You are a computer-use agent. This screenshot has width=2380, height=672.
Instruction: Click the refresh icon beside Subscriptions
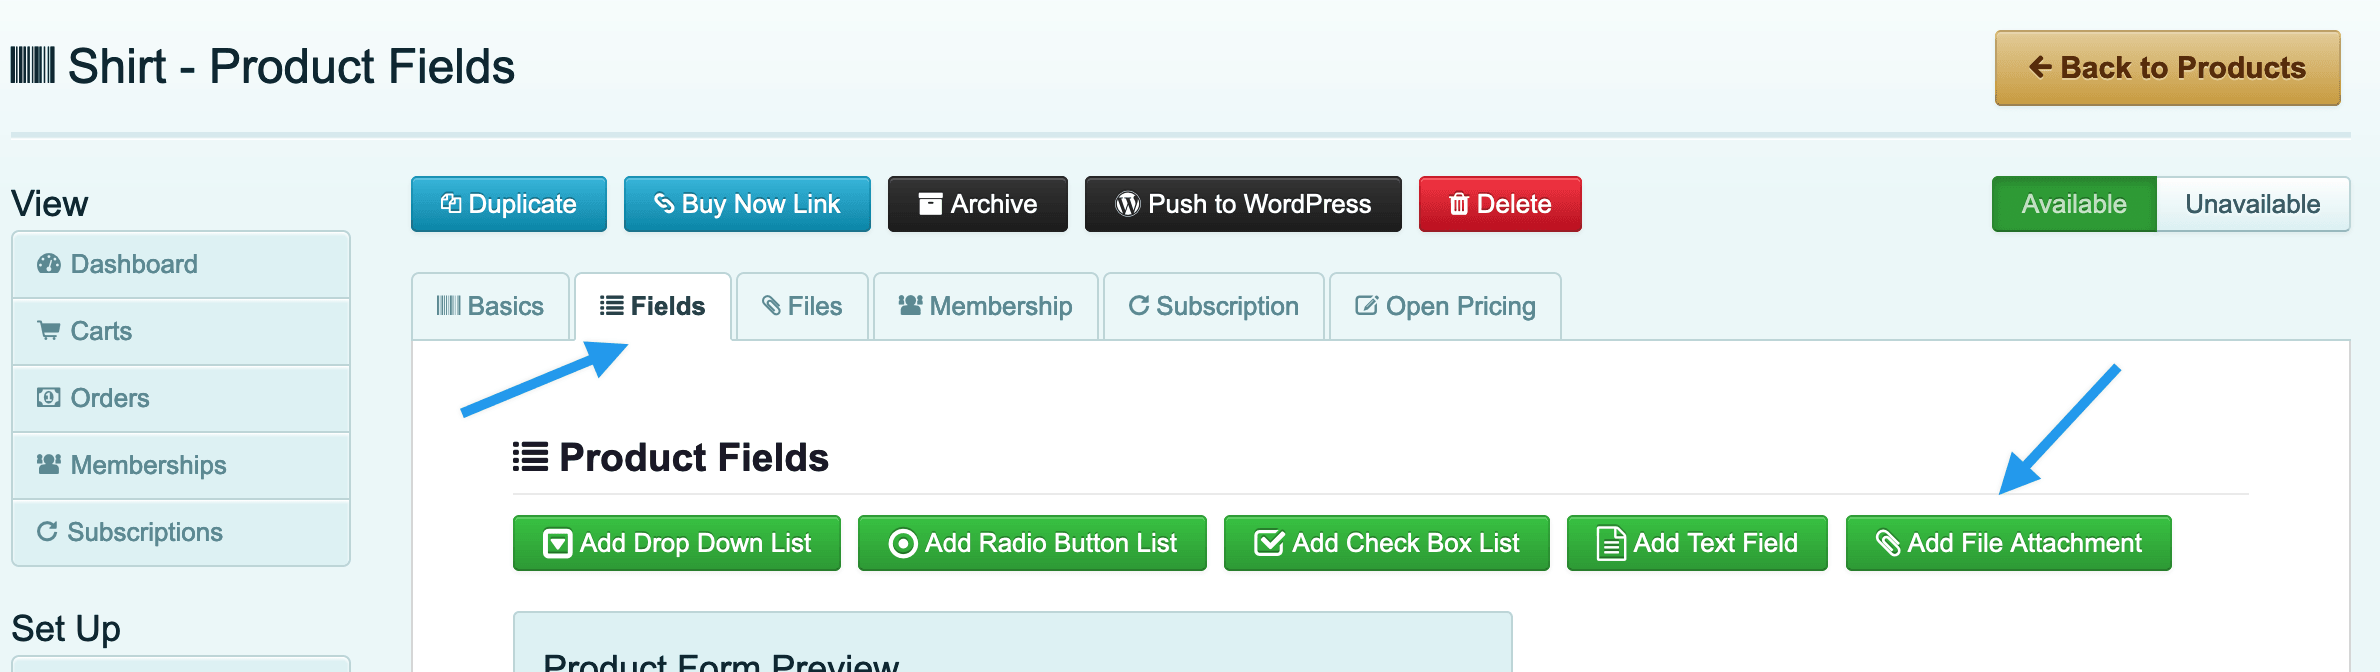[x=47, y=531]
